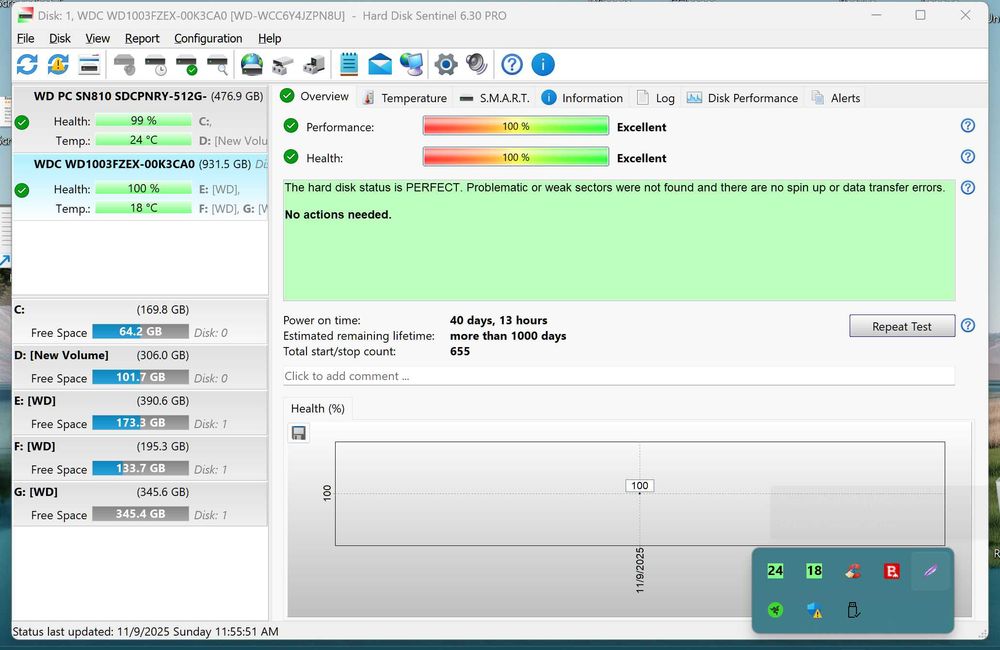This screenshot has height=650, width=1000.
Task: Select the D: [New Volume] partition label
Action: [61, 355]
